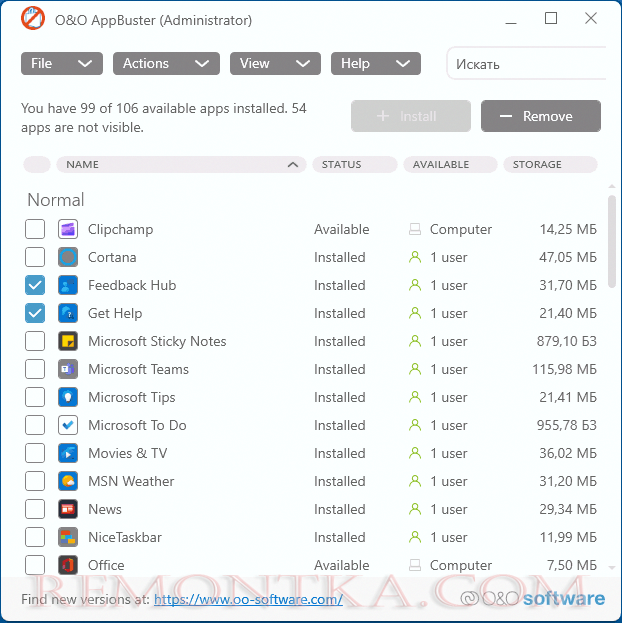Sort by the AVAILABLE column header
Screen dimensions: 622x623
pos(450,164)
